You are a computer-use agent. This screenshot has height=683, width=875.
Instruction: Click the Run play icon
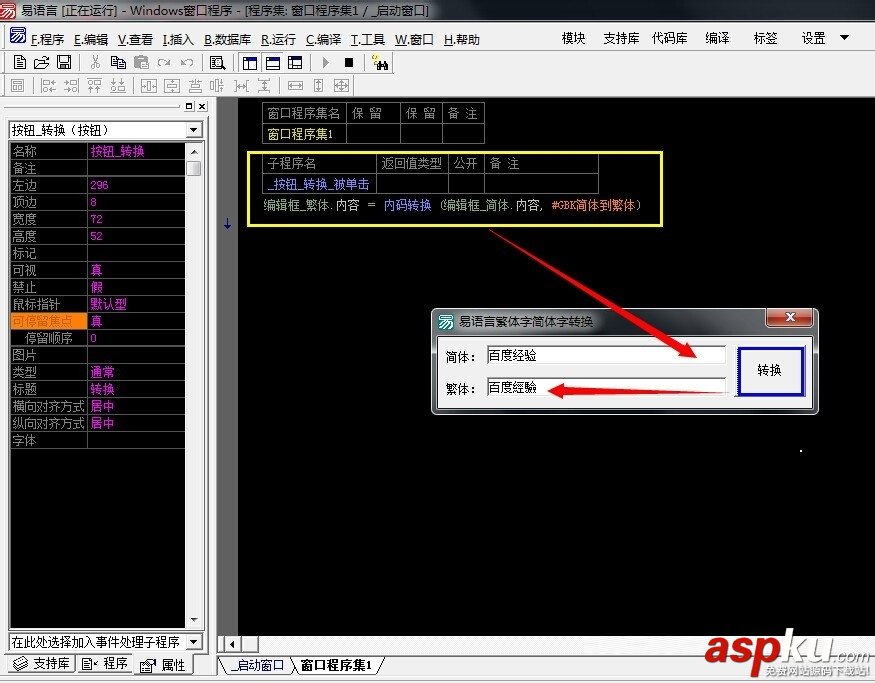point(325,62)
